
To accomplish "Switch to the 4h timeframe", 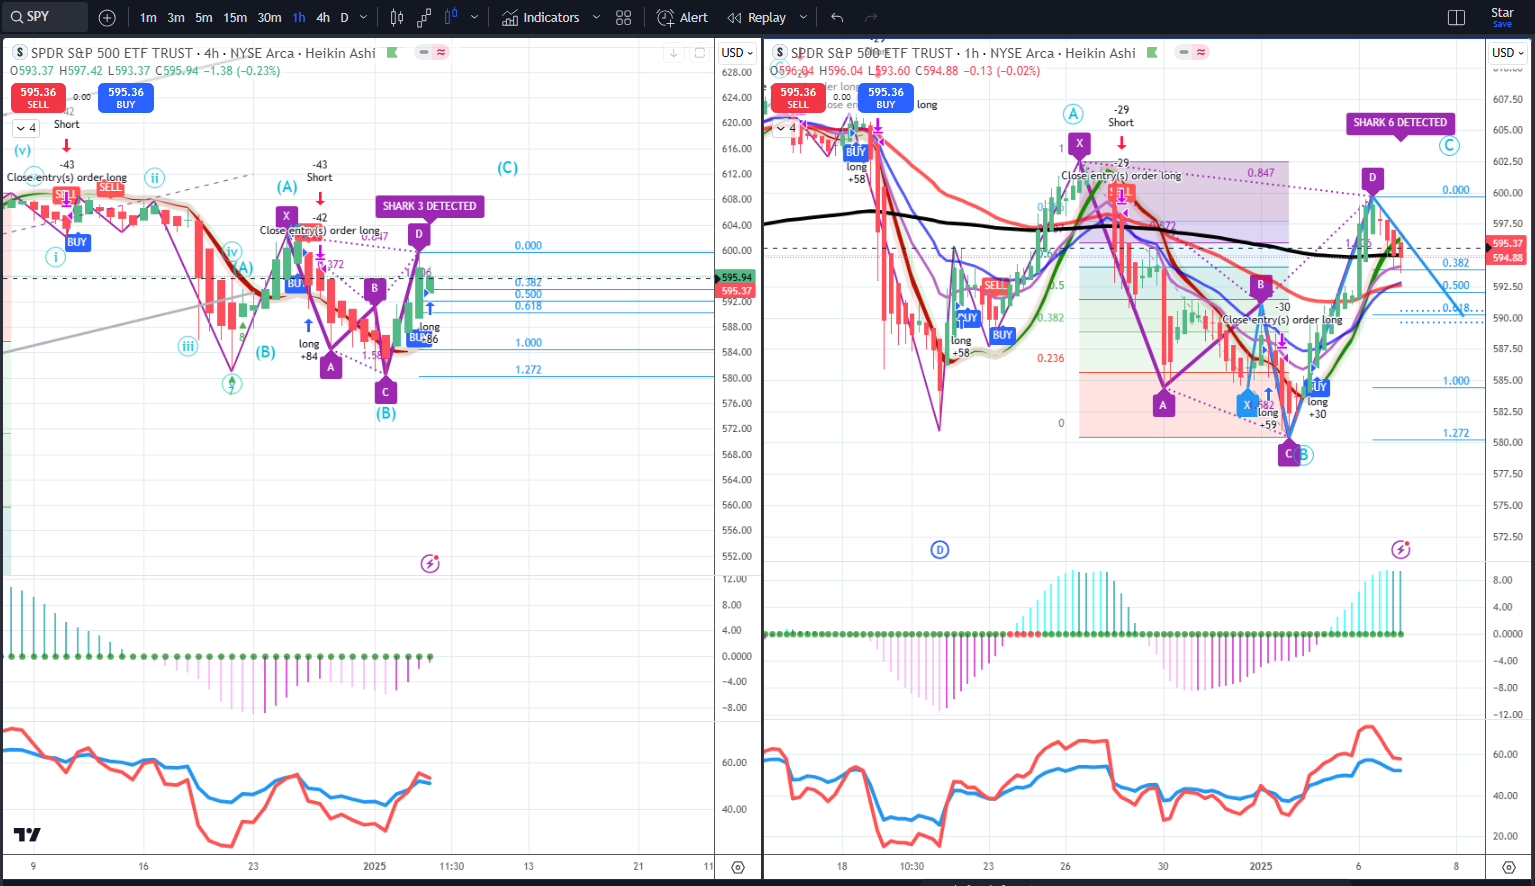I will tap(323, 17).
